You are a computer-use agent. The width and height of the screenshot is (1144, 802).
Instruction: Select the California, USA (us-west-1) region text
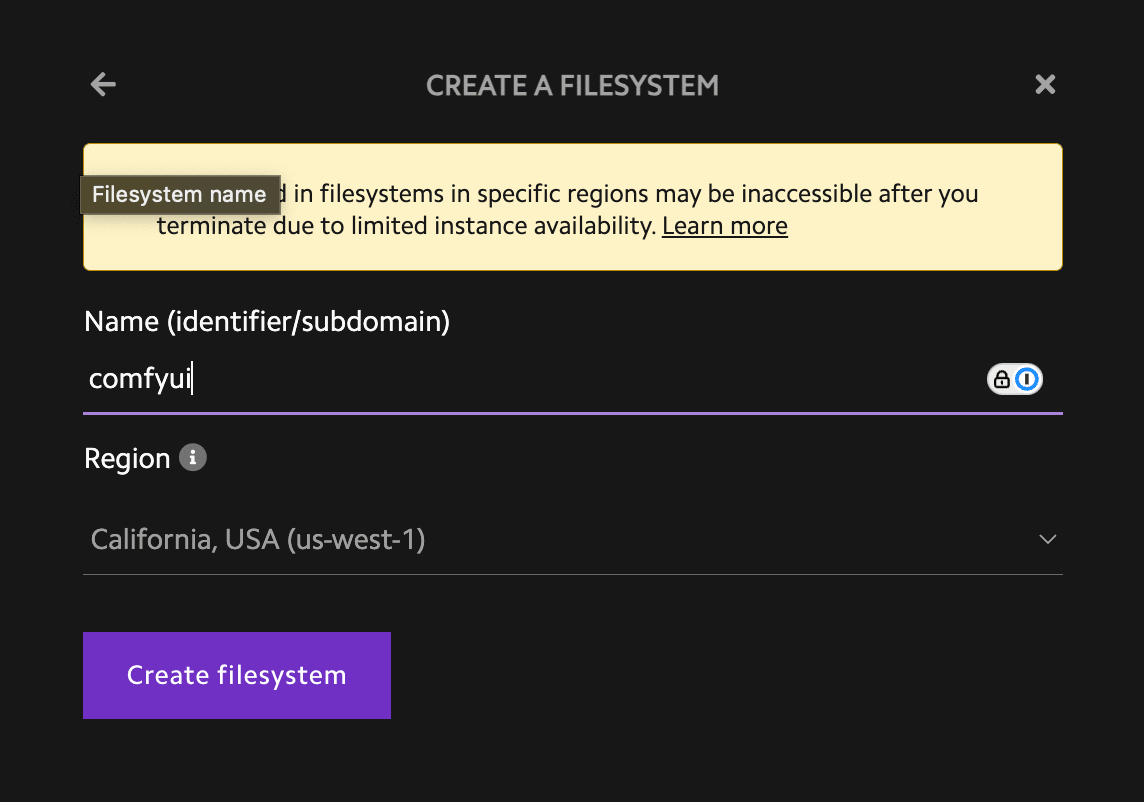pyautogui.click(x=258, y=540)
